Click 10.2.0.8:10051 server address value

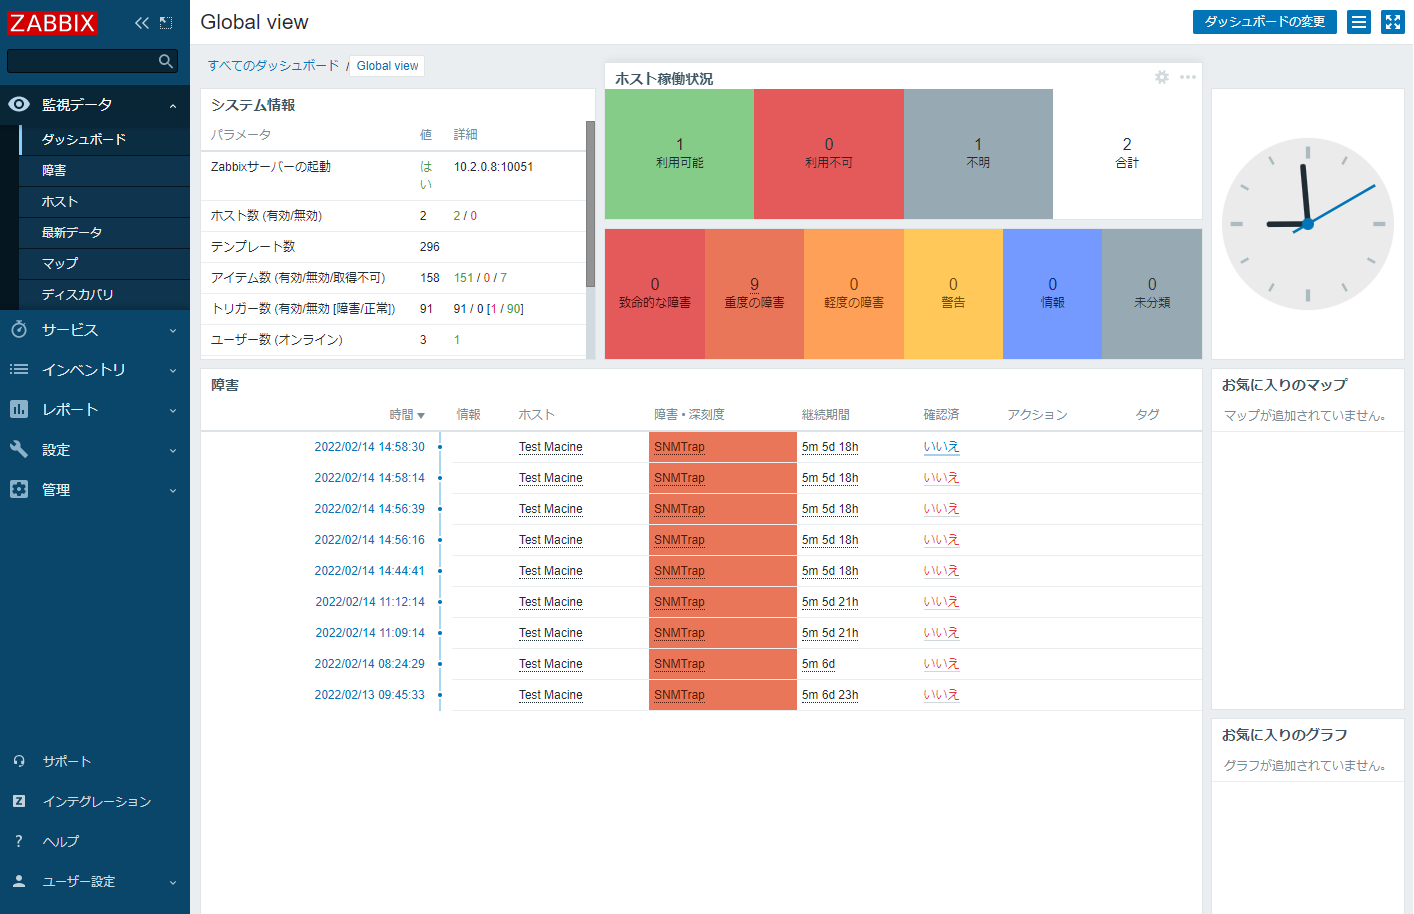pos(493,167)
